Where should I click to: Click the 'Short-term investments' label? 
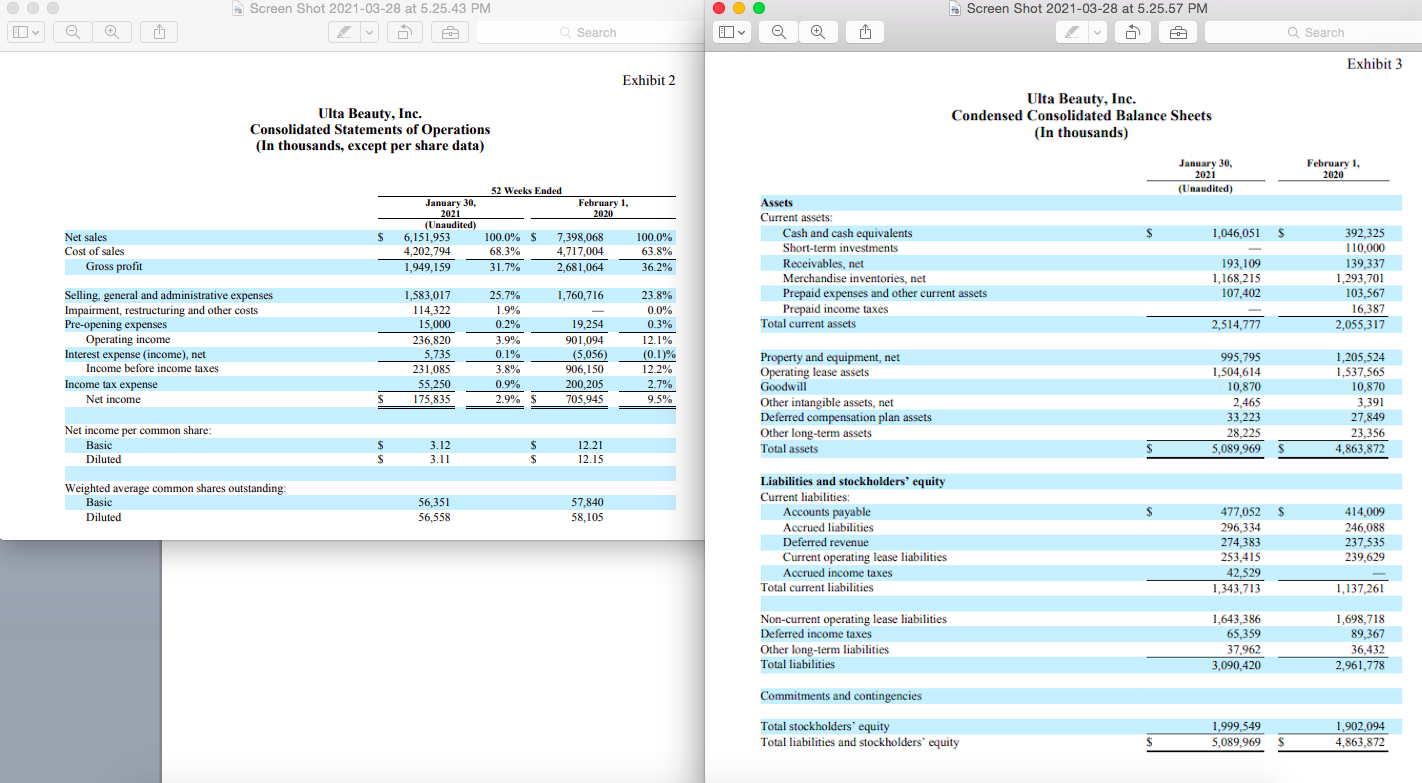[840, 247]
